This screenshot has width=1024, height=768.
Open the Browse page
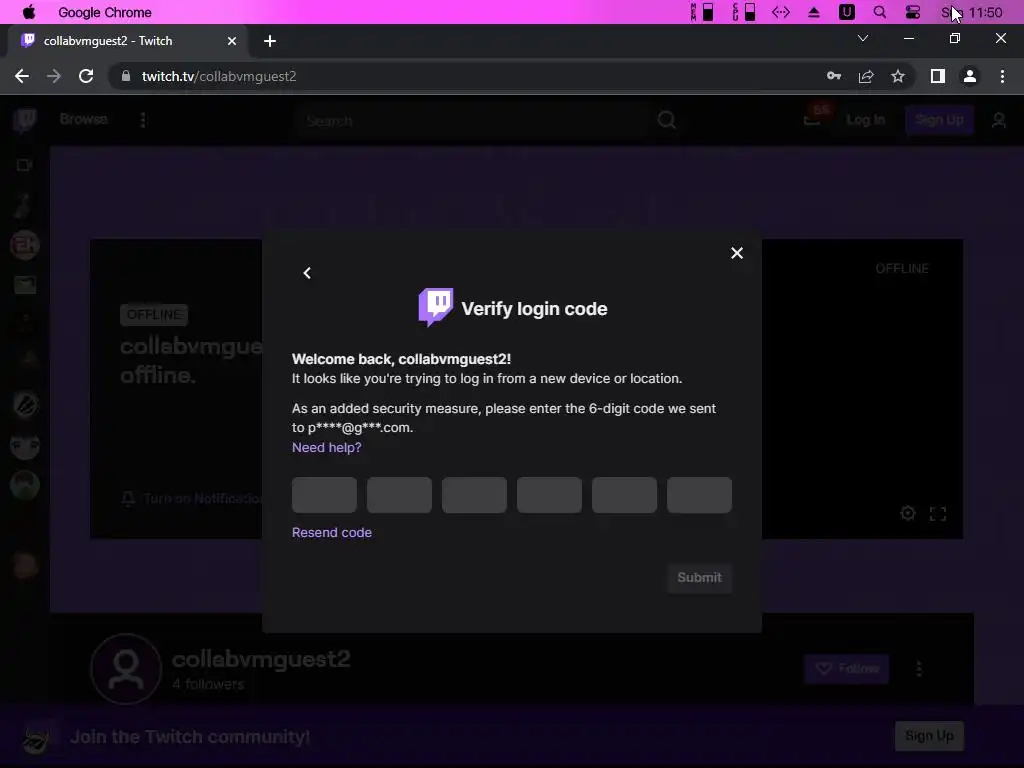point(84,119)
